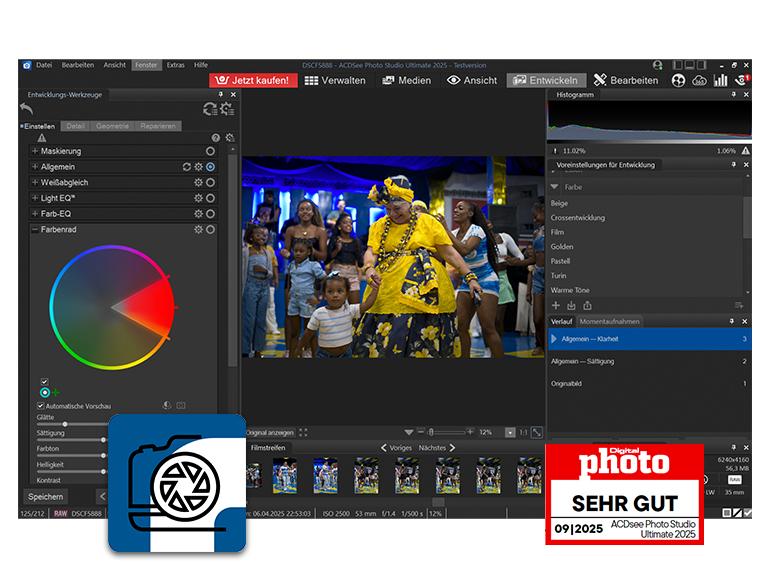The width and height of the screenshot is (770, 578).
Task: Click the user account icon in title bar
Action: (658, 65)
